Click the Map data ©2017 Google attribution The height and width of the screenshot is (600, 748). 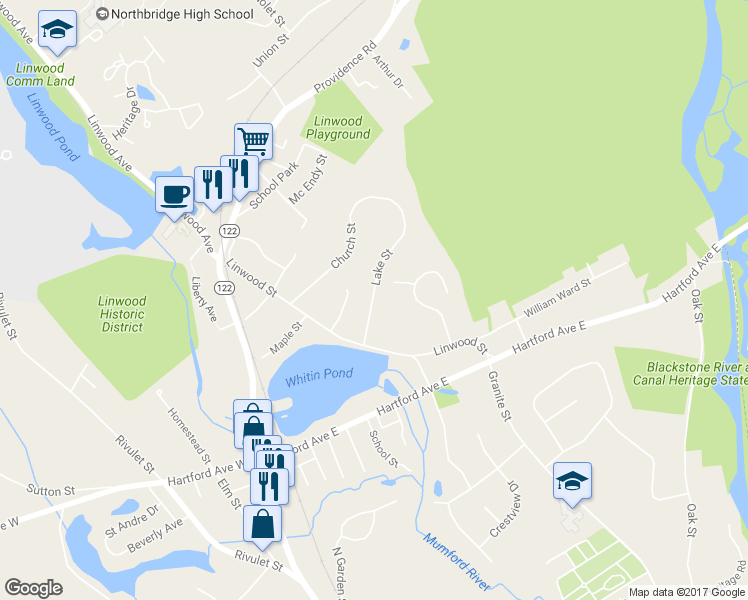(x=687, y=592)
